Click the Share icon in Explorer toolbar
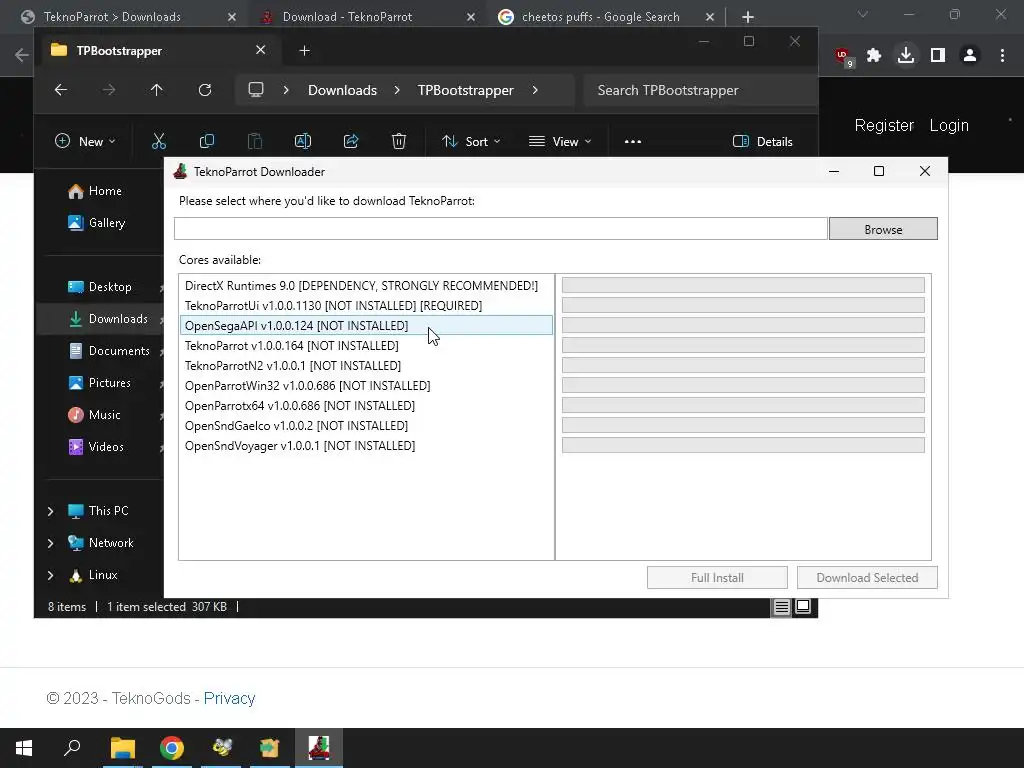This screenshot has width=1024, height=768. (x=351, y=141)
